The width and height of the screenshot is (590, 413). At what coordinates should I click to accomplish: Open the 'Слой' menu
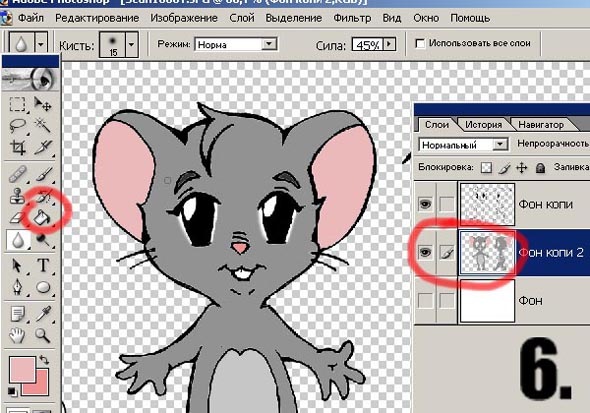click(242, 18)
